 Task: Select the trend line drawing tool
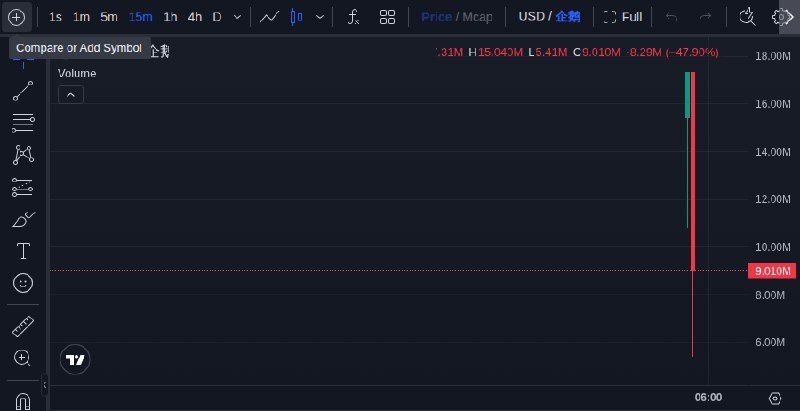coord(23,91)
